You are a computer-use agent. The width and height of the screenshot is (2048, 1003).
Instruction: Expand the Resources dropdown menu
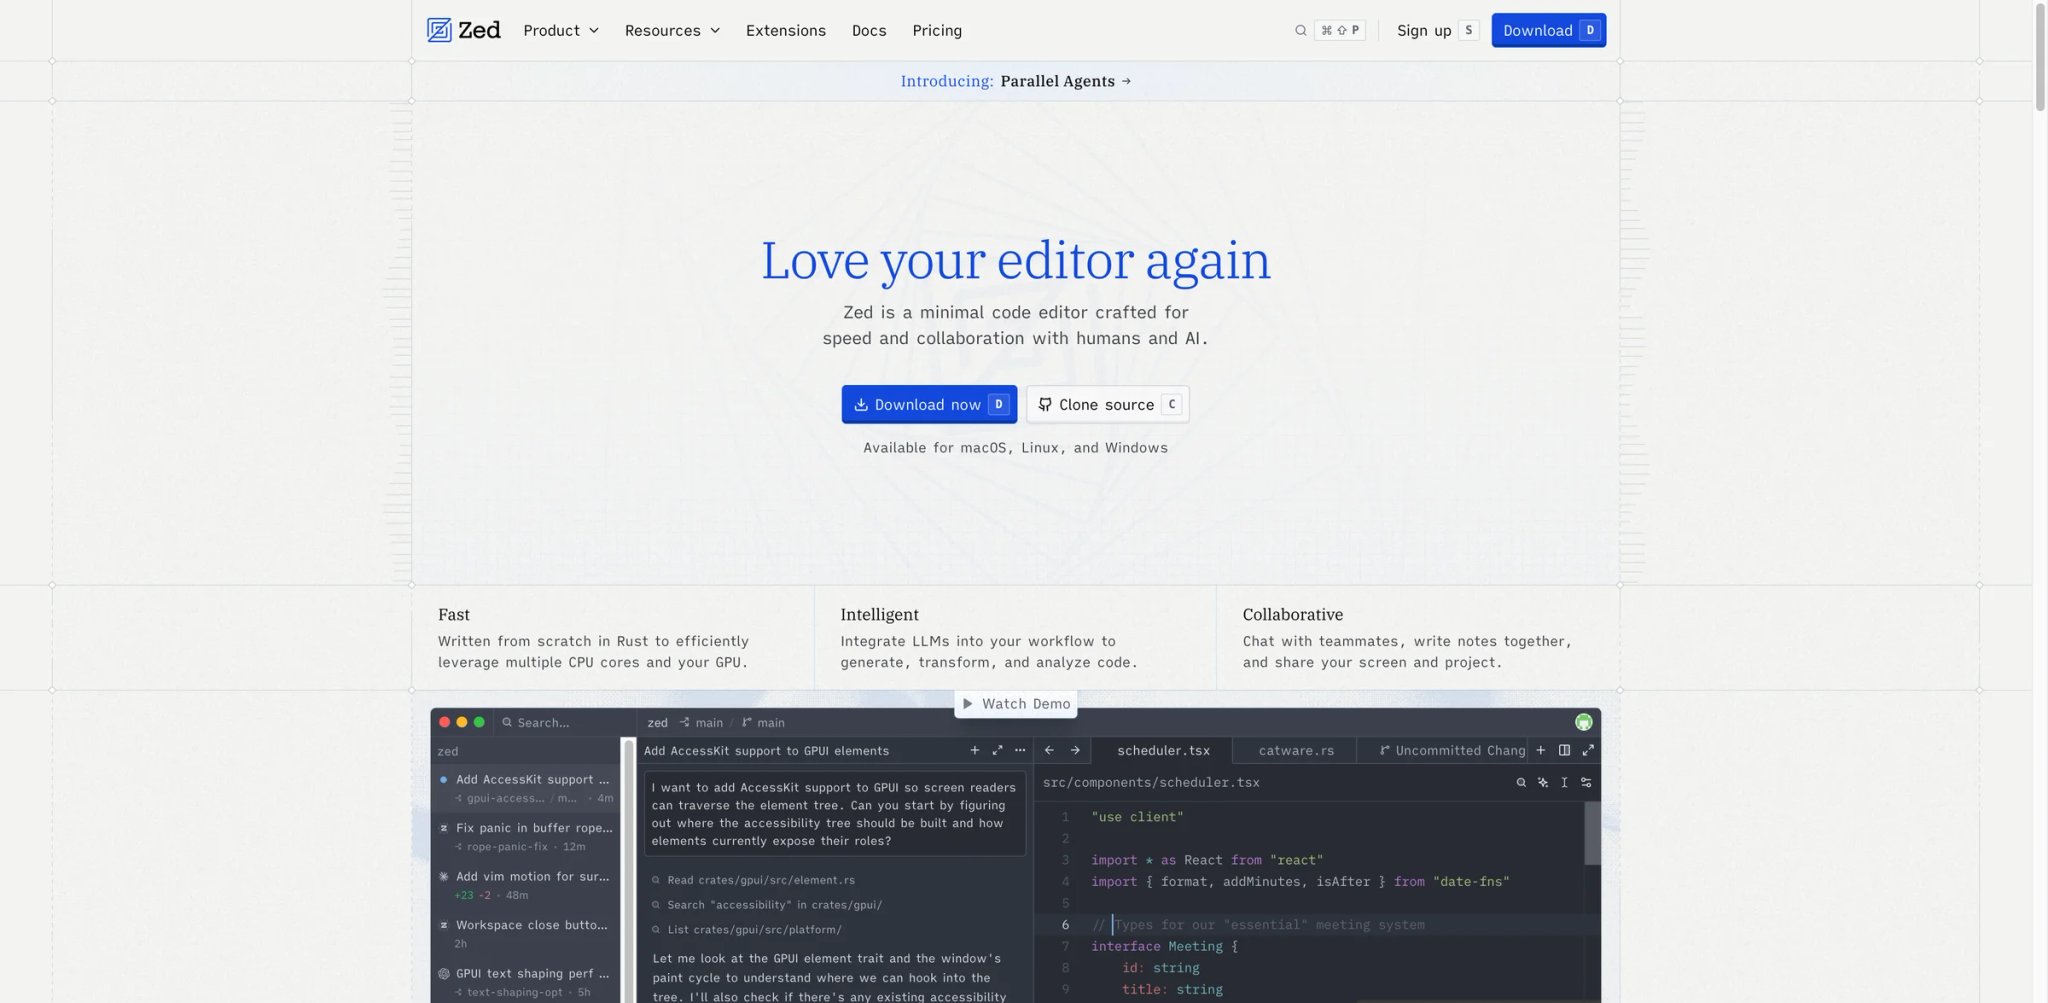672,30
